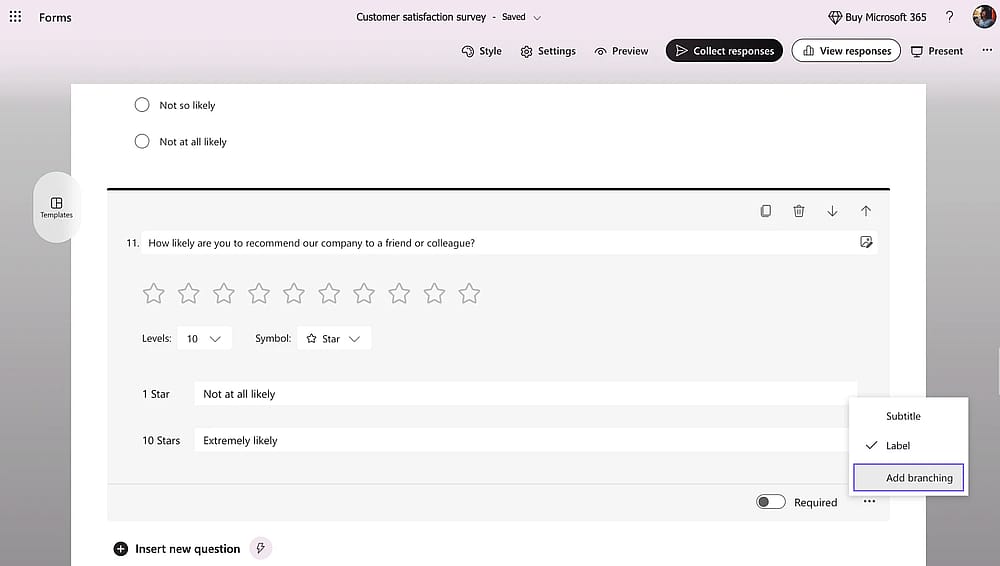Screen dimensions: 1000x566
Task: Expand the form title Saved dropdown chevron
Action: tap(537, 18)
